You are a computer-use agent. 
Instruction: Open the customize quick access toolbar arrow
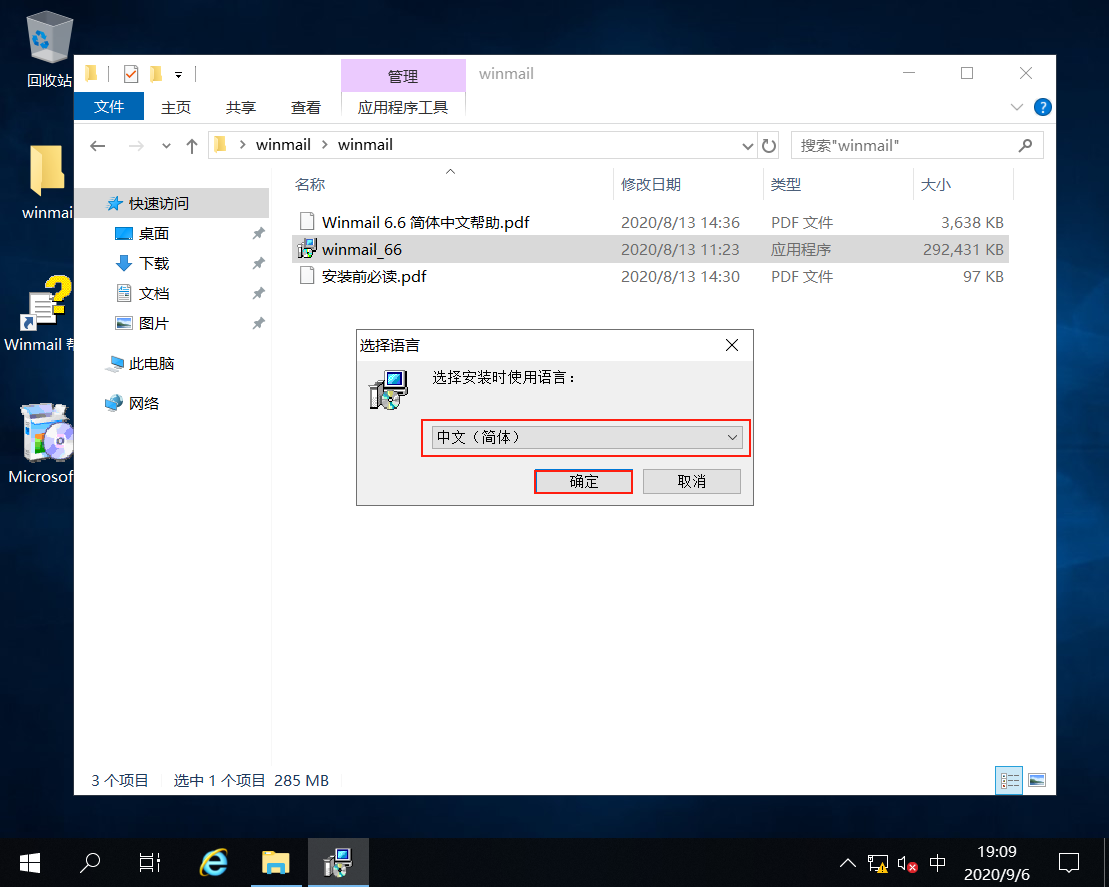[x=178, y=74]
